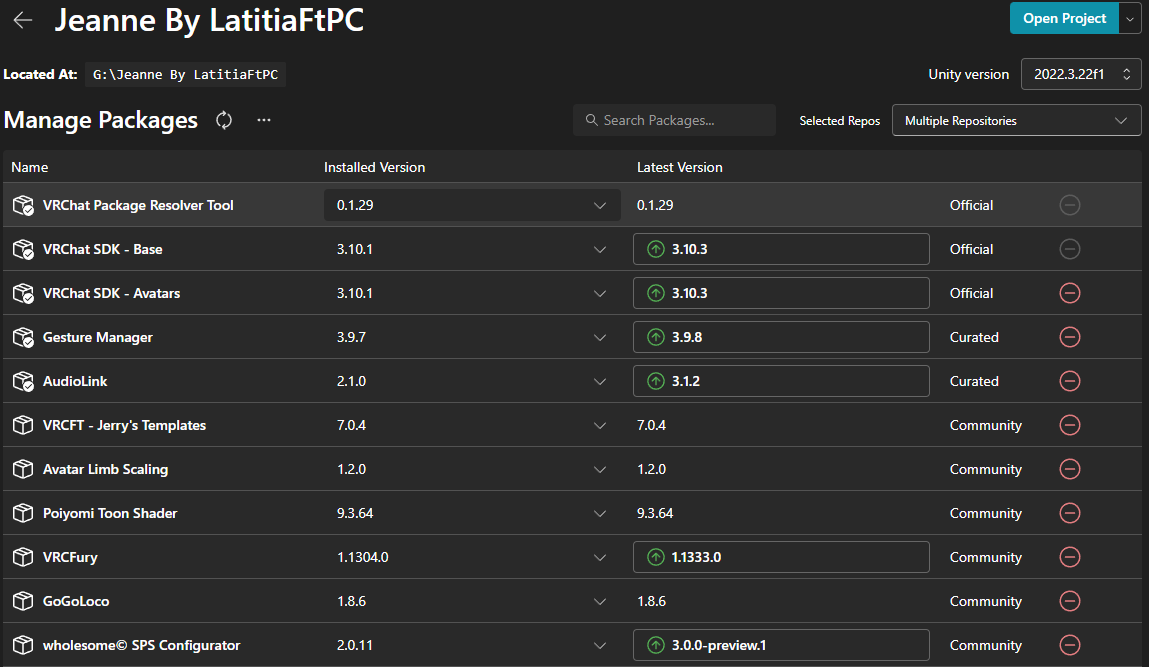
Task: Open installed version dropdown for Gesture Manager
Action: click(x=472, y=337)
